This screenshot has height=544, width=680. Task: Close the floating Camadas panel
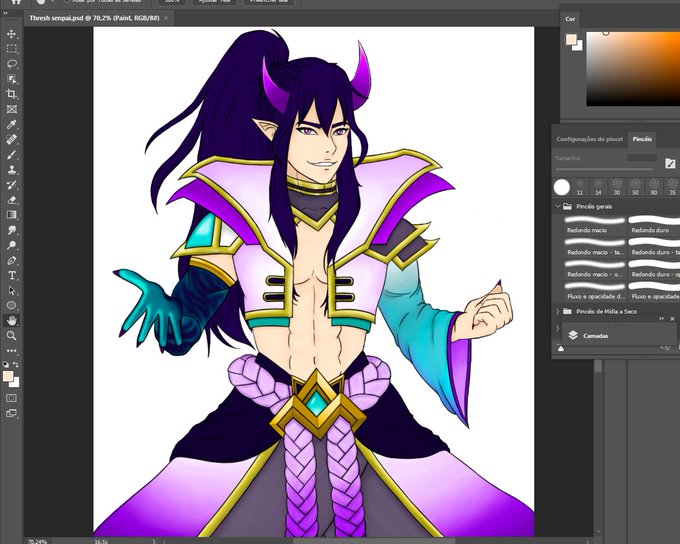coord(672,318)
